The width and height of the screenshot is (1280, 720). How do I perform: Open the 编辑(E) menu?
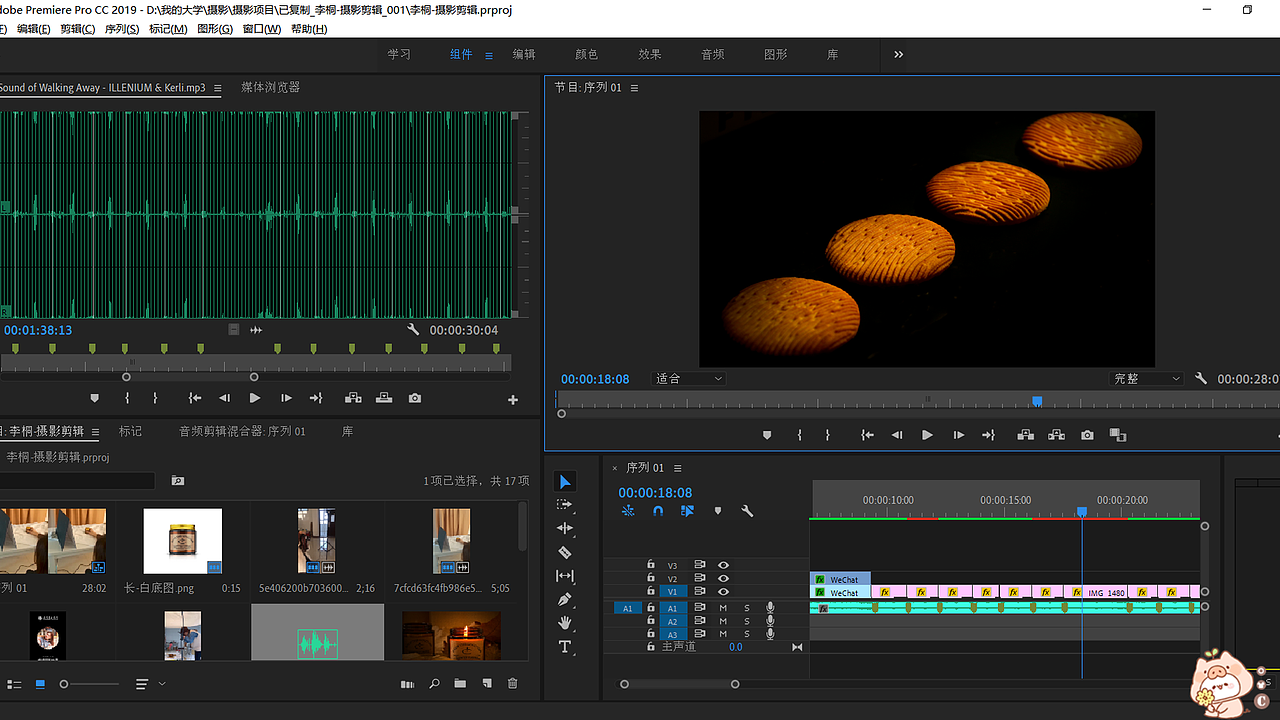tap(33, 29)
